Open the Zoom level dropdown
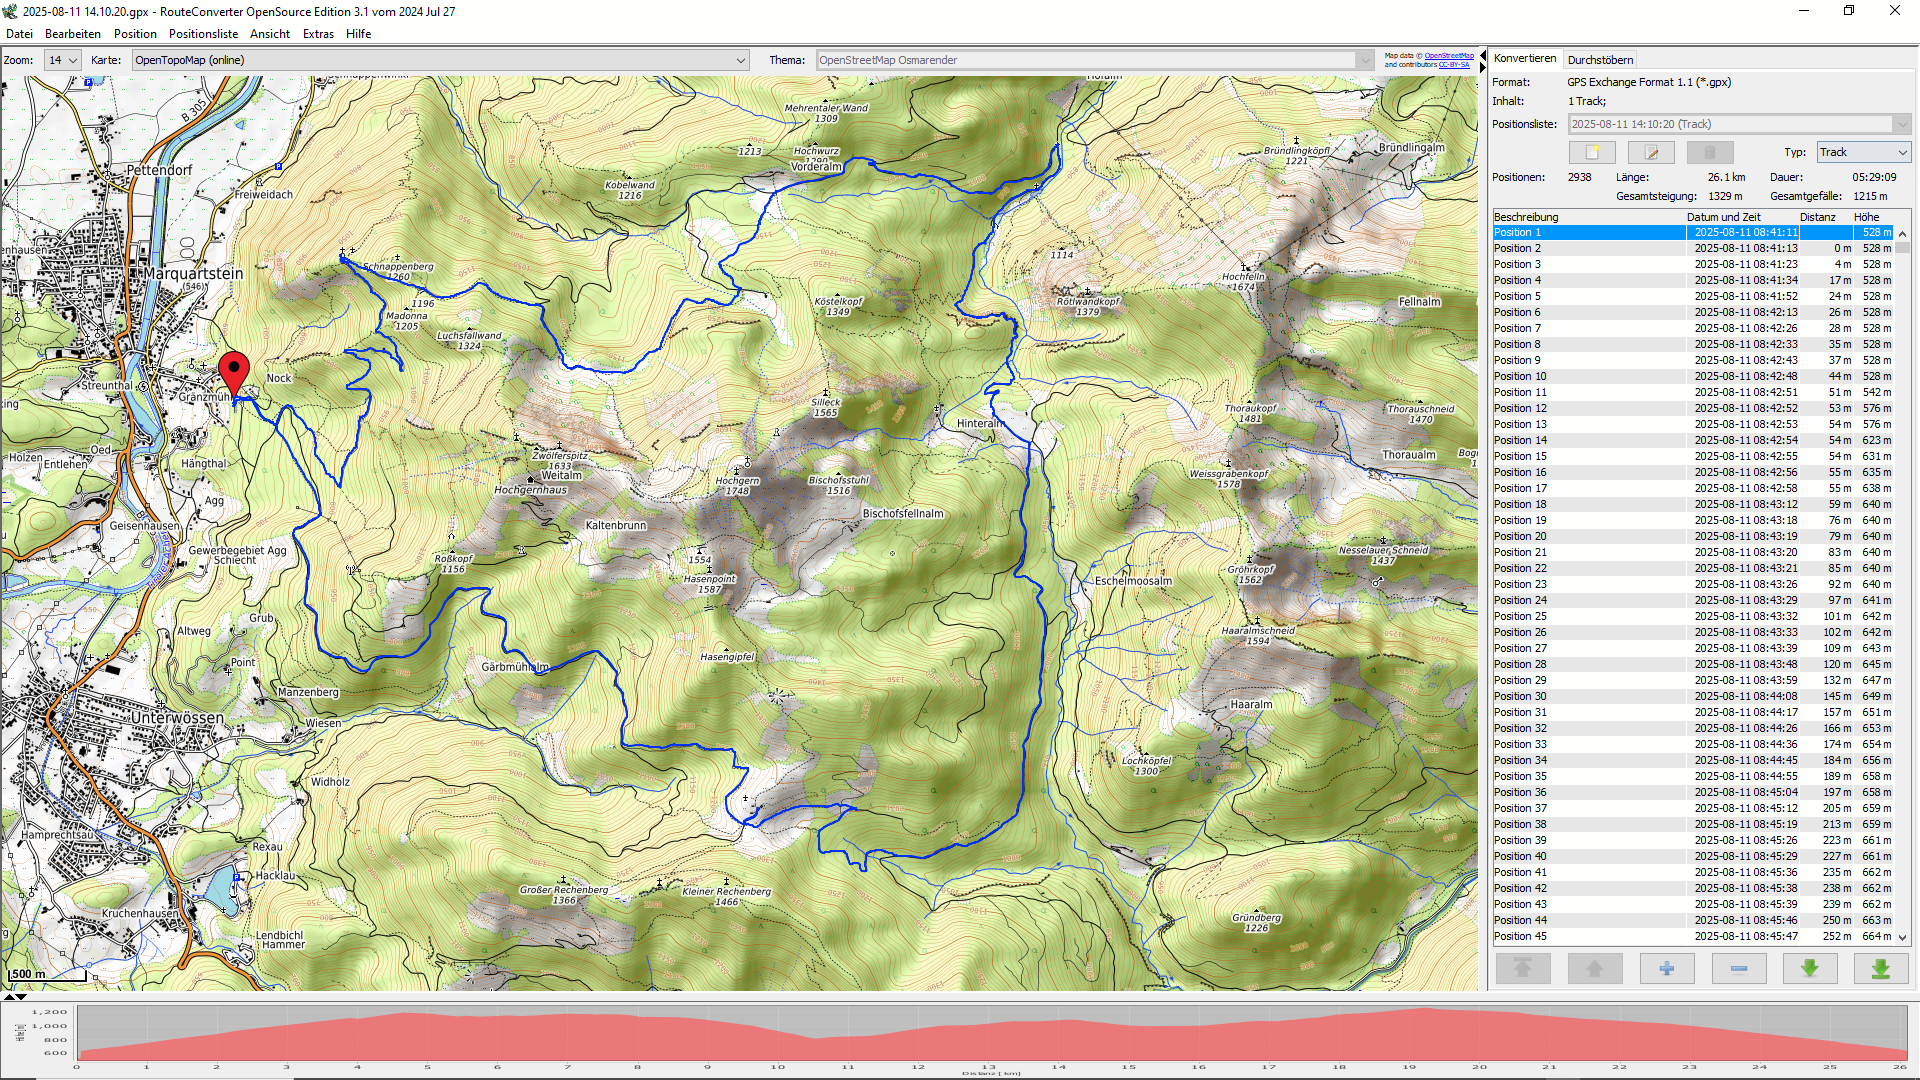The width and height of the screenshot is (1920, 1080). coord(63,60)
